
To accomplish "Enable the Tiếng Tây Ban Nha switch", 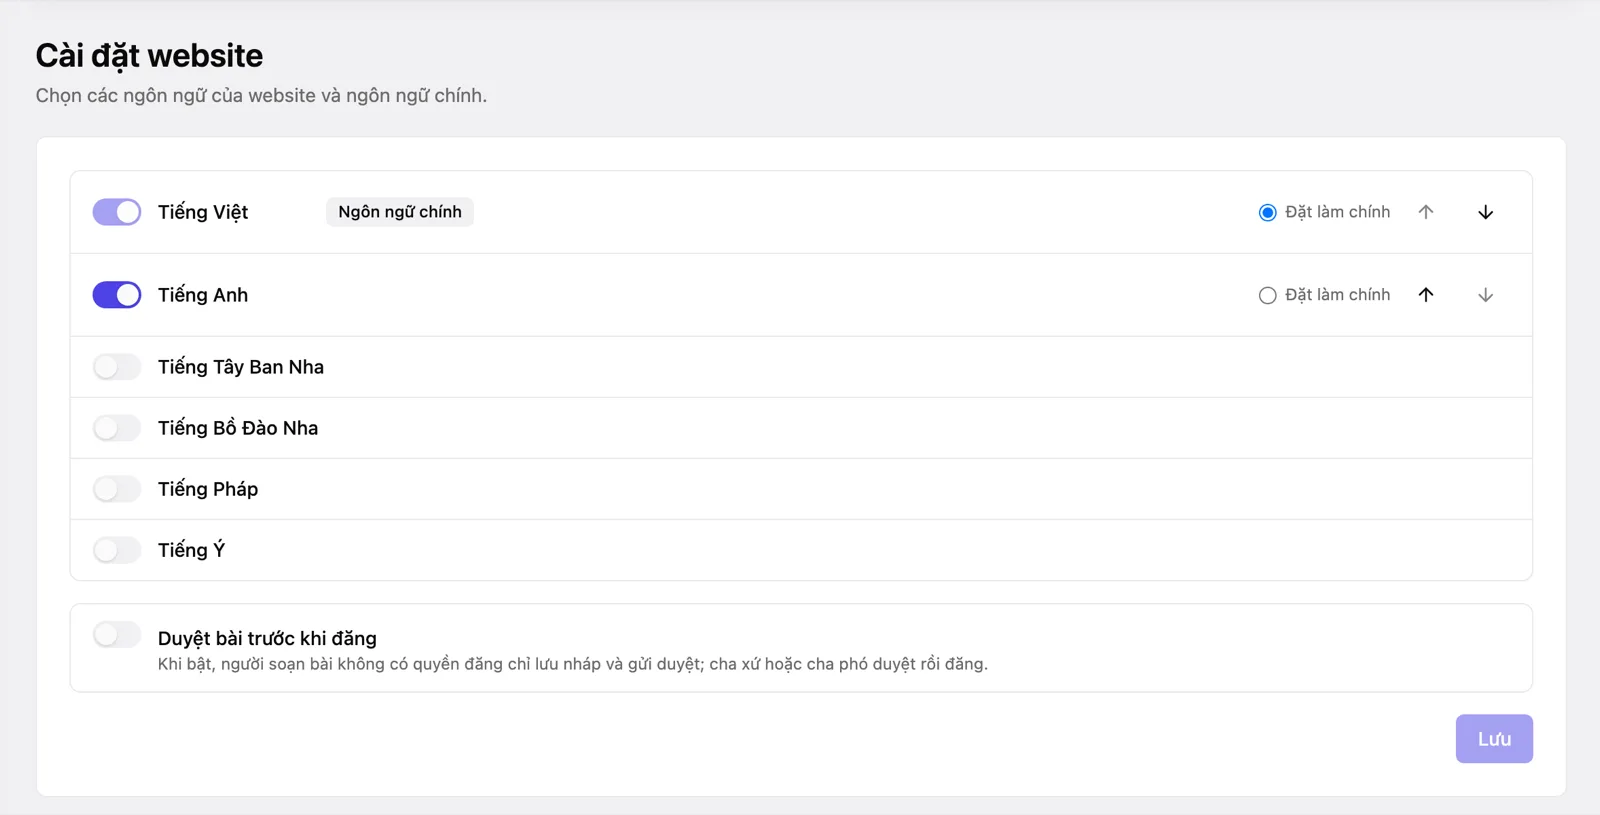I will point(117,367).
